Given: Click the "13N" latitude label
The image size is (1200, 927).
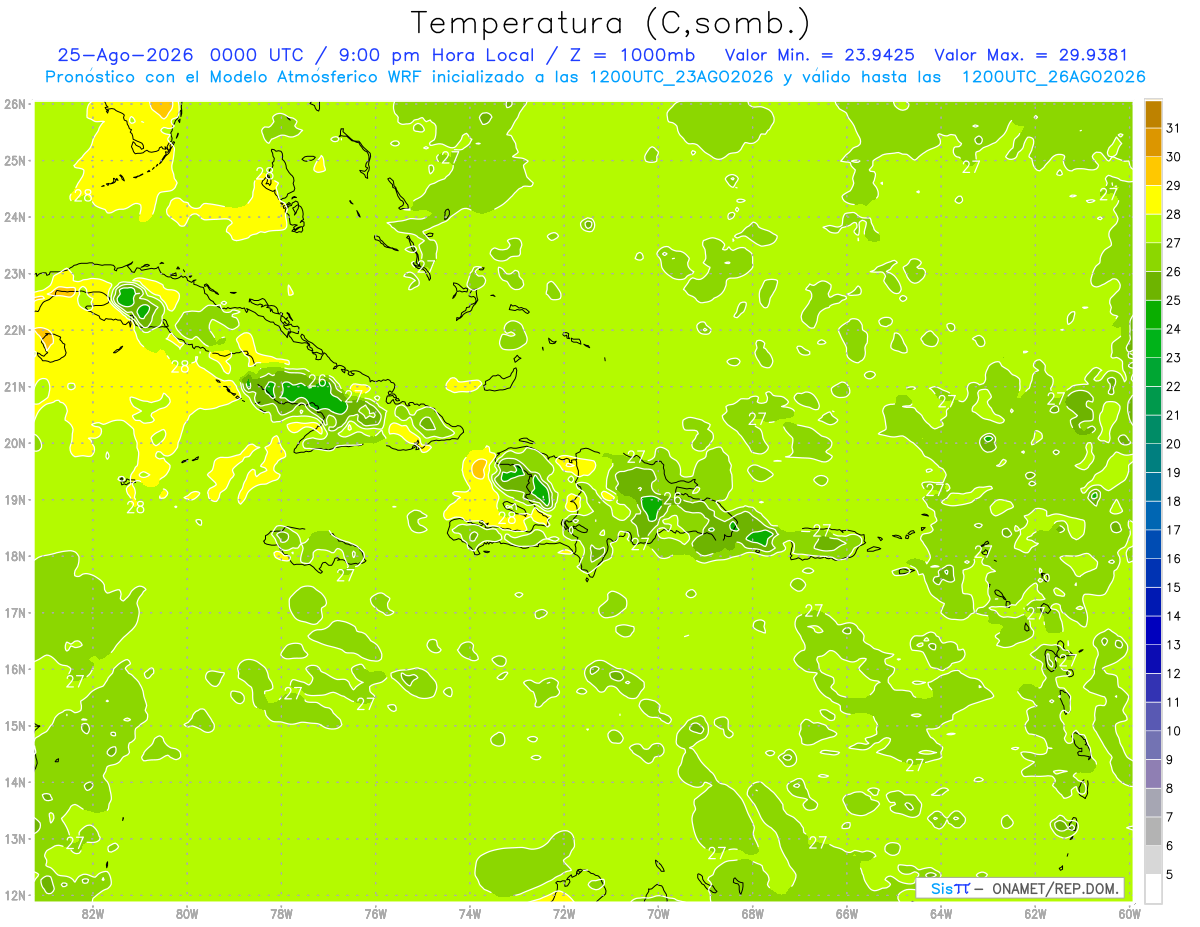Looking at the screenshot, I should click(x=15, y=838).
